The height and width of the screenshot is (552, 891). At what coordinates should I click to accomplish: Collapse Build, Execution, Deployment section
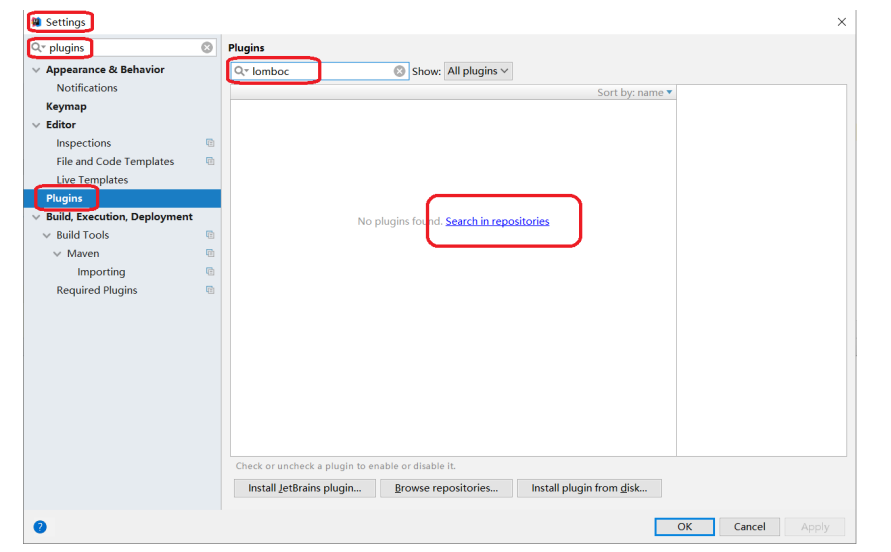coord(37,217)
